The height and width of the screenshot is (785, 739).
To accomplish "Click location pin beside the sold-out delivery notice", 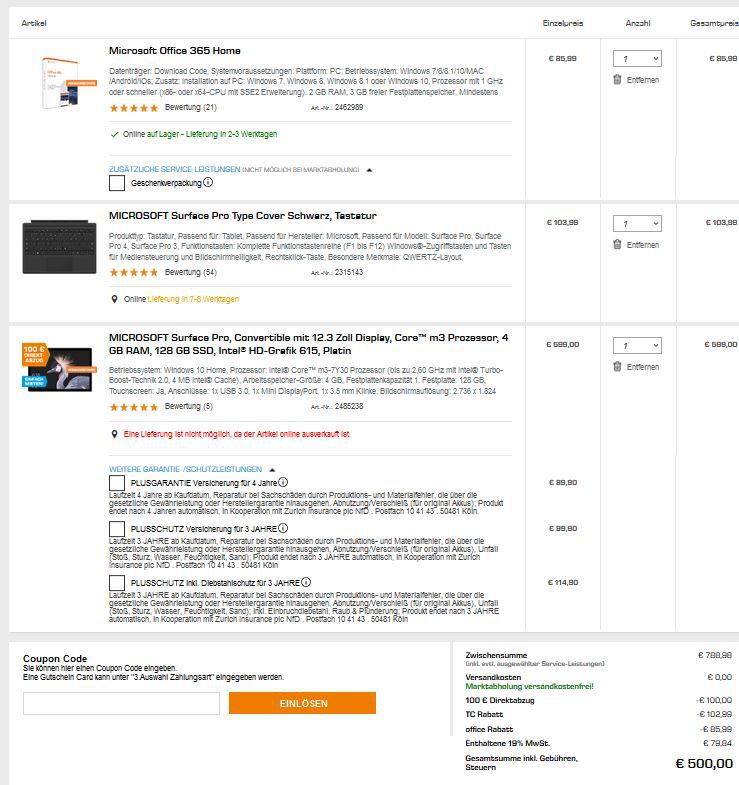I will pyautogui.click(x=114, y=434).
